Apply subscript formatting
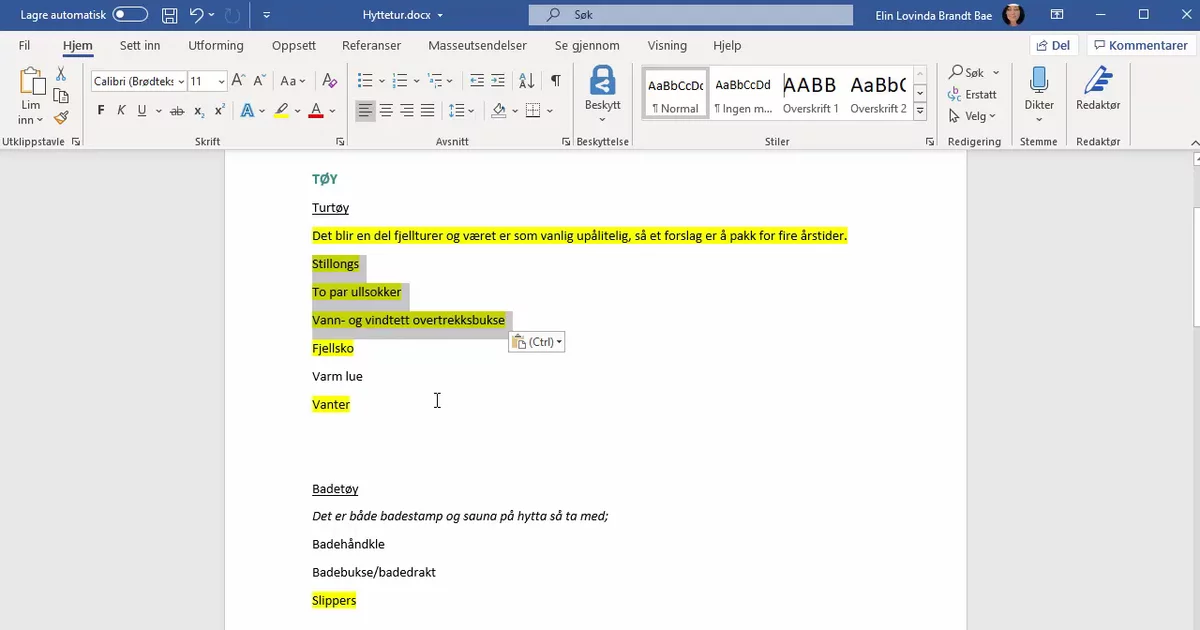This screenshot has width=1200, height=630. (x=199, y=111)
